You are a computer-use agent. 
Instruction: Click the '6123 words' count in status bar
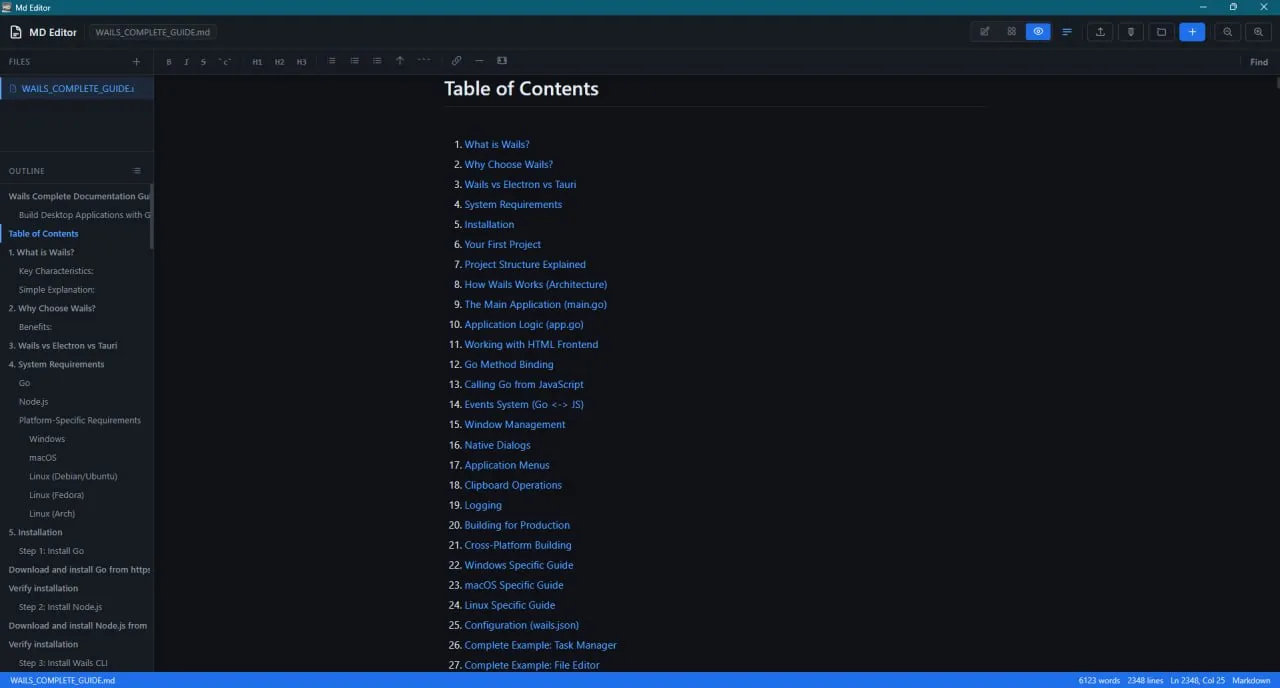click(x=1099, y=680)
